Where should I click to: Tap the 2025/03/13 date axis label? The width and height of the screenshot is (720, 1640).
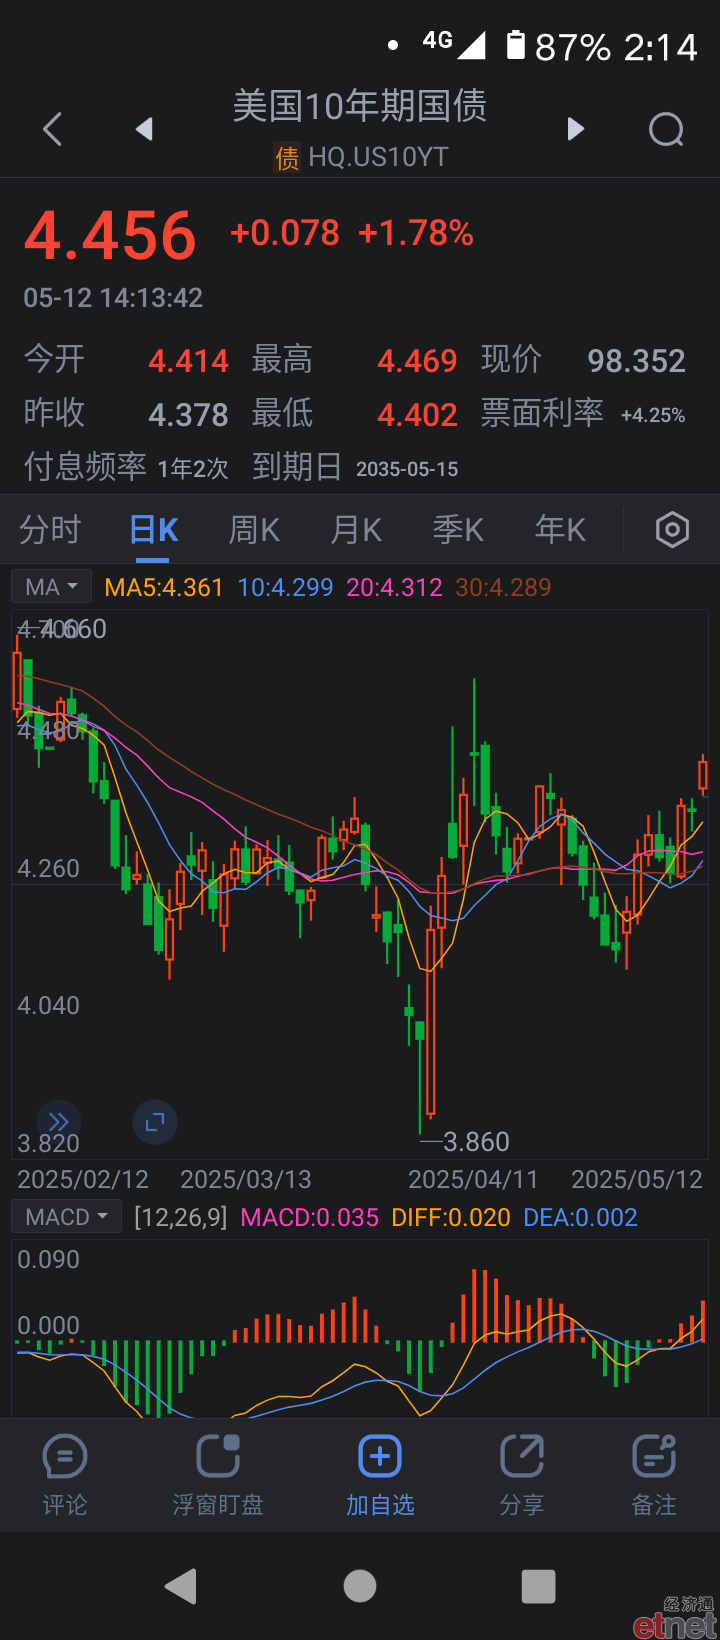[246, 1180]
